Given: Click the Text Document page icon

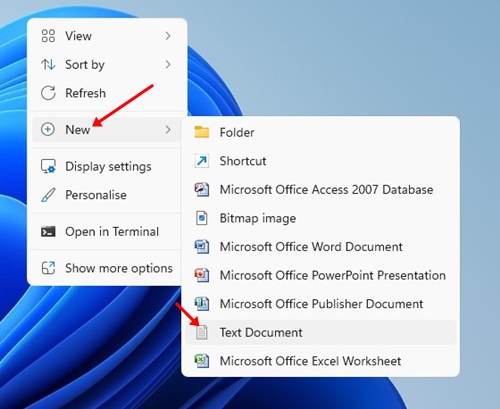Looking at the screenshot, I should (202, 332).
